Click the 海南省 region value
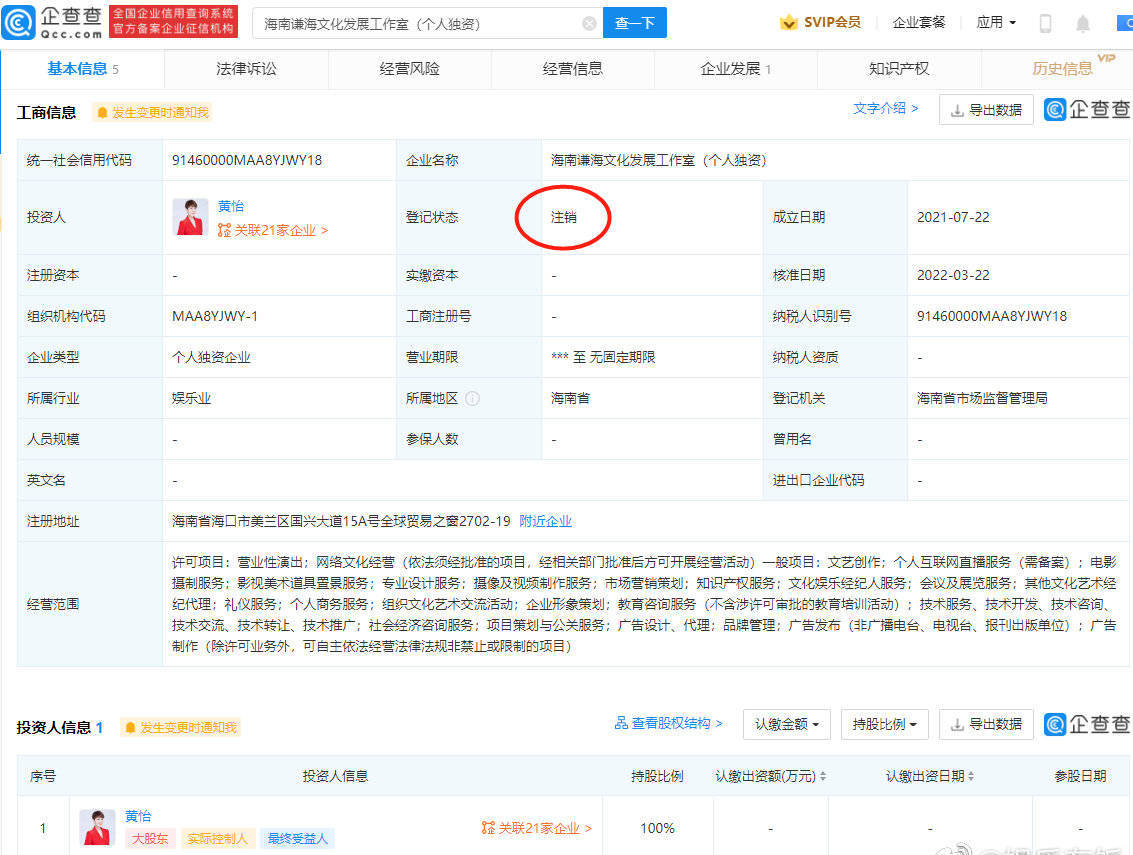Viewport: 1133px width, 855px height. [570, 398]
